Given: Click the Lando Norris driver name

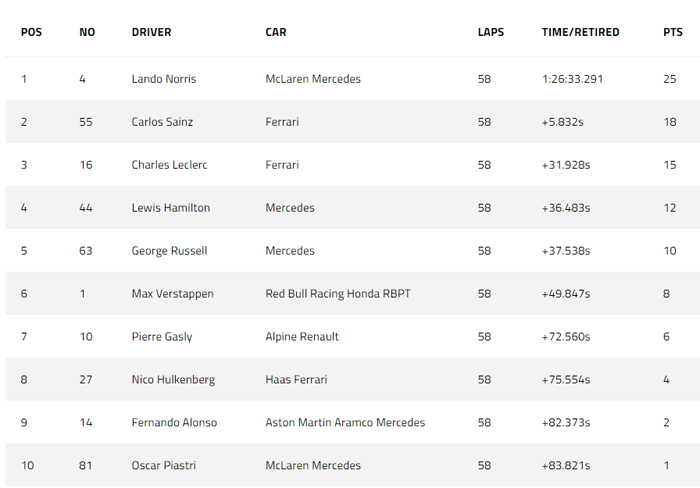Looking at the screenshot, I should click(163, 79).
